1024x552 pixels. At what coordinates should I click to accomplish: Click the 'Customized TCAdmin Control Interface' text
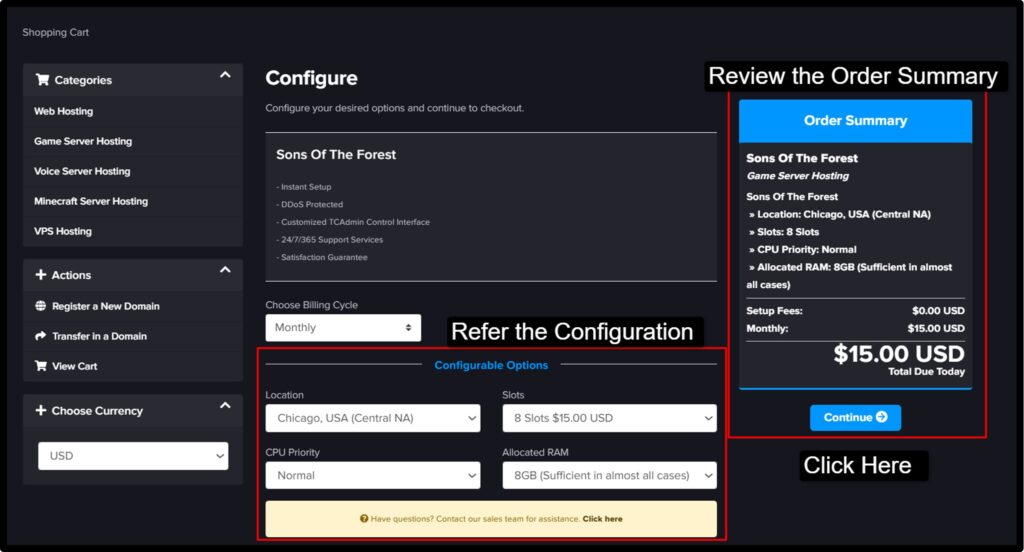(355, 222)
